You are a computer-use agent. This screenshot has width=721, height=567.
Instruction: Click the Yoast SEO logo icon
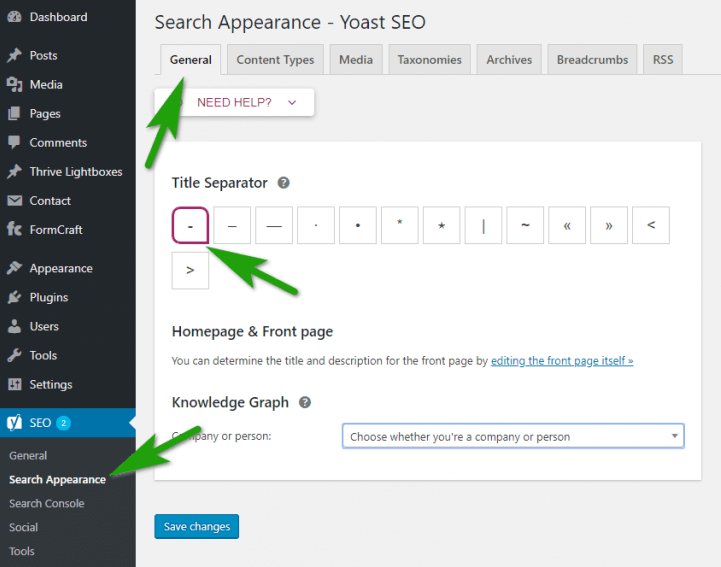click(x=14, y=423)
